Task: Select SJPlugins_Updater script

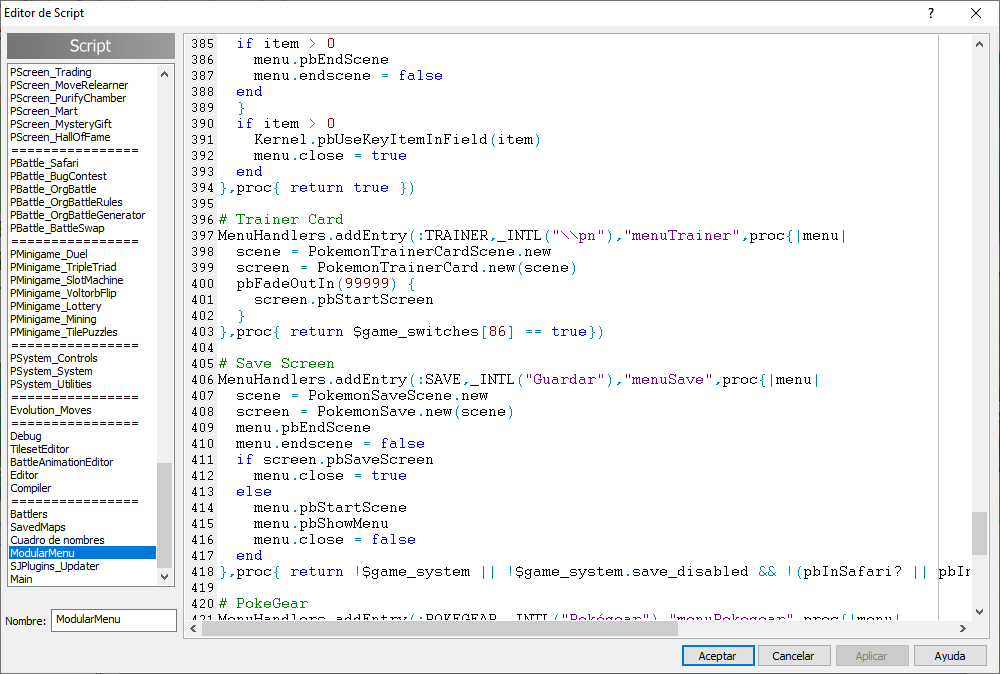Action: 55,566
